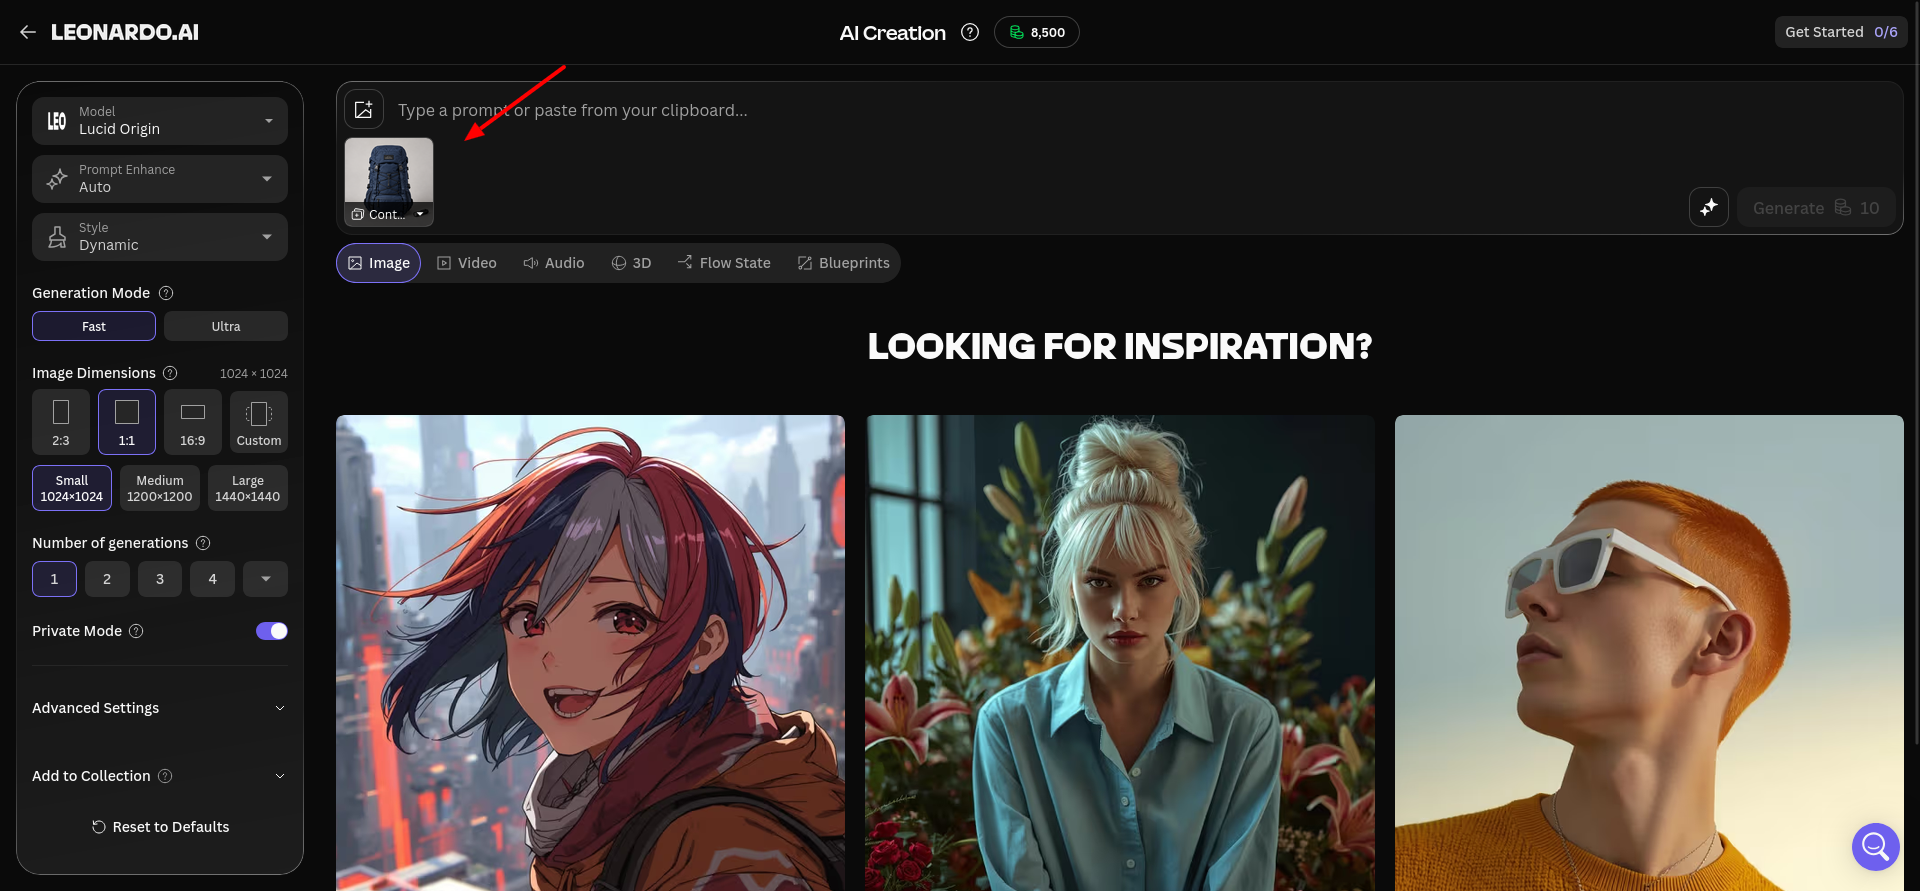Open the reference image Cont... type dropdown

pos(389,214)
